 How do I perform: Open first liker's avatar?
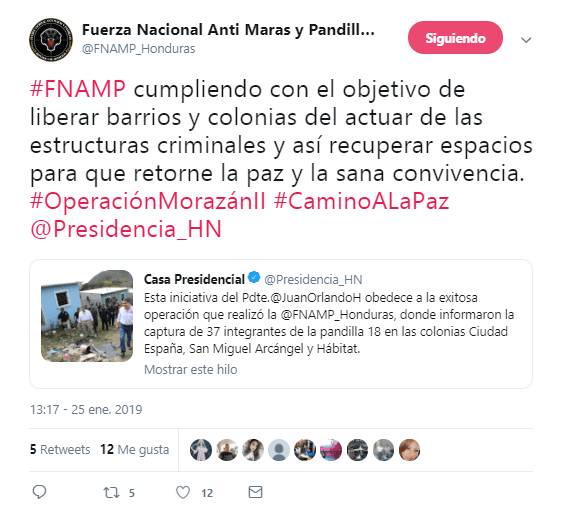[201, 450]
